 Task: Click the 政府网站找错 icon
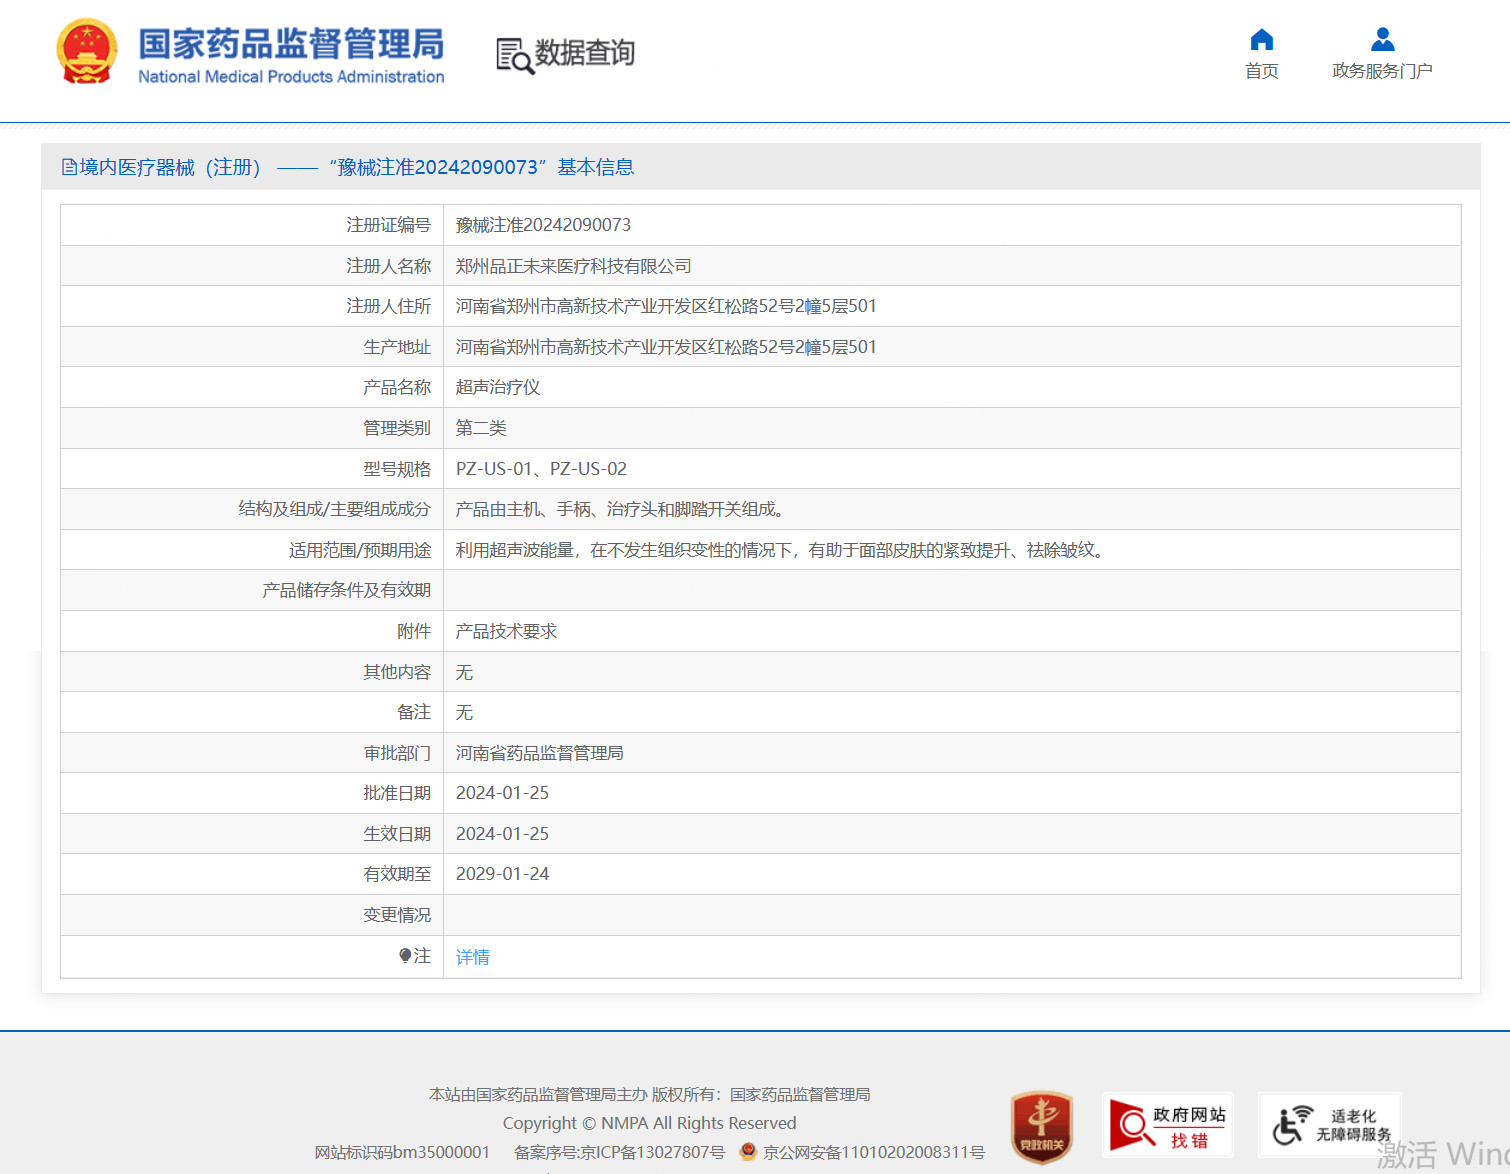tap(1168, 1126)
